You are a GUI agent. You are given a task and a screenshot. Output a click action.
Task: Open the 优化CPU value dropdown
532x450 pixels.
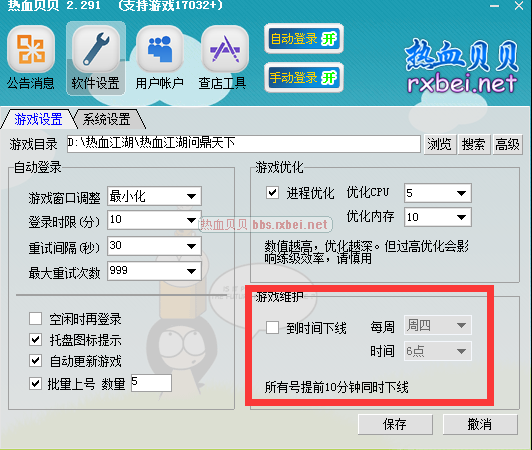[x=438, y=193]
